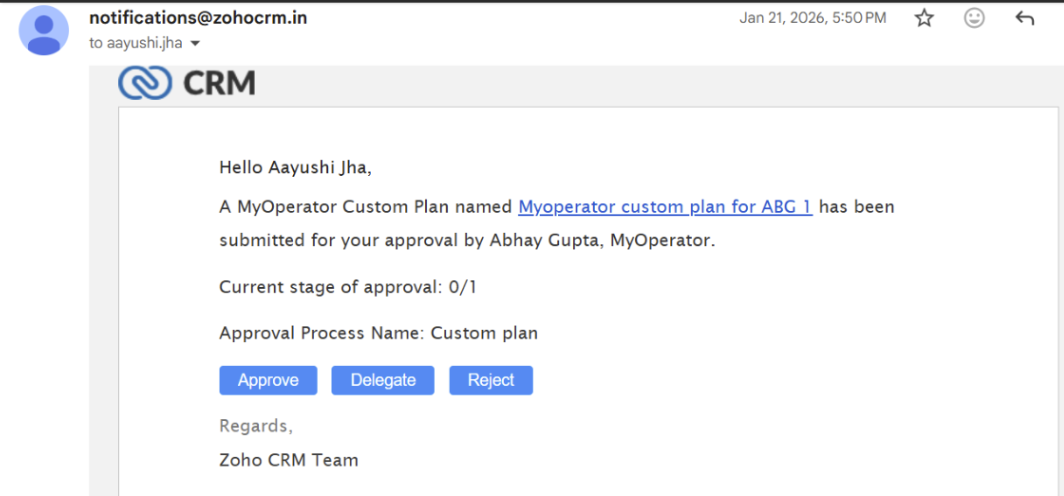This screenshot has width=1064, height=496.
Task: Approve the custom plan request
Action: pyautogui.click(x=268, y=380)
